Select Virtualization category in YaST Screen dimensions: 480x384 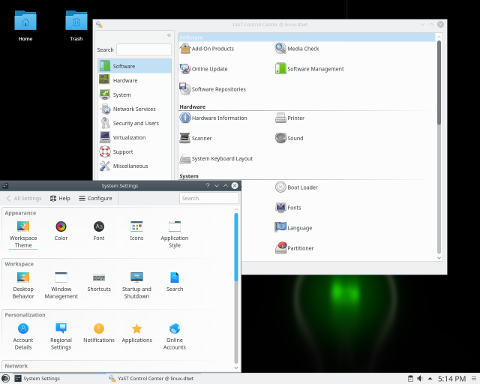coord(135,137)
